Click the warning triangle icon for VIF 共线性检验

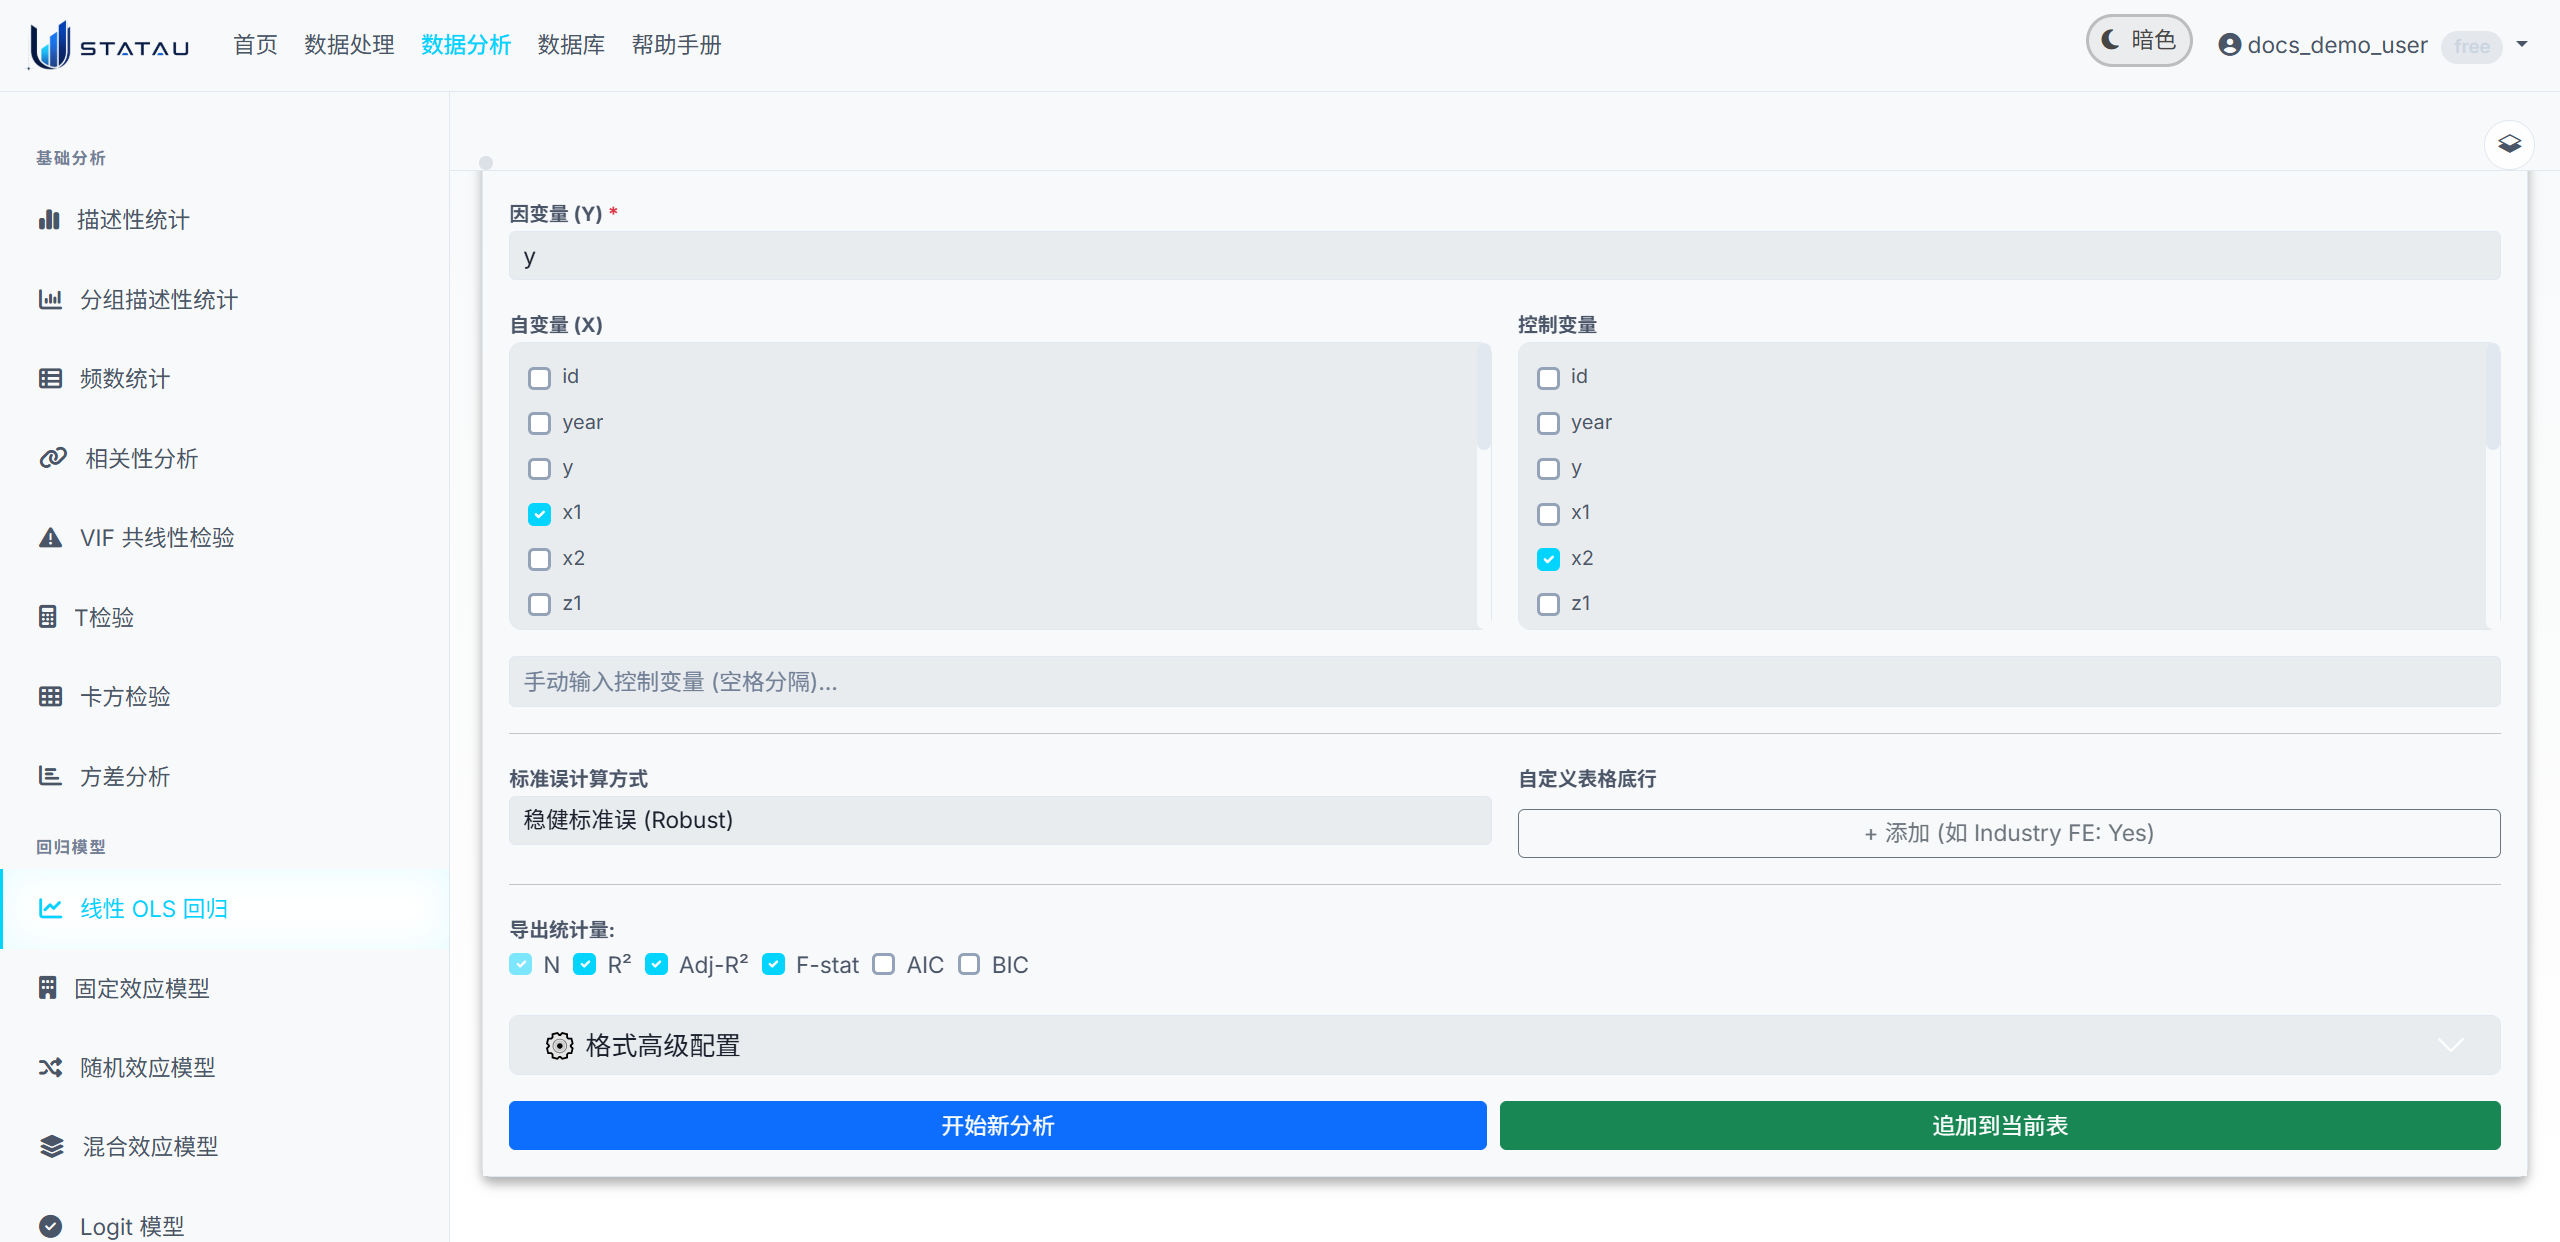(50, 538)
